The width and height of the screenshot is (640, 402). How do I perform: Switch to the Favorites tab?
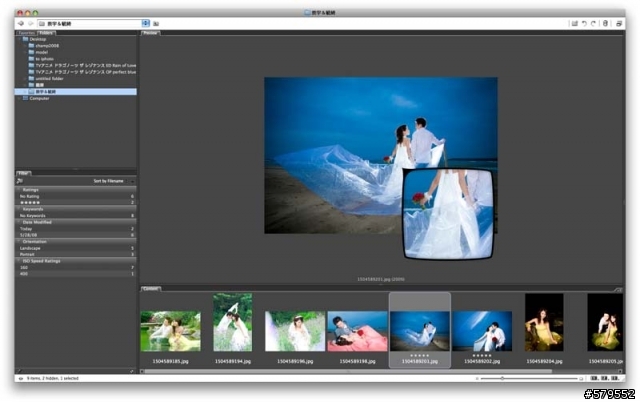pyautogui.click(x=27, y=33)
